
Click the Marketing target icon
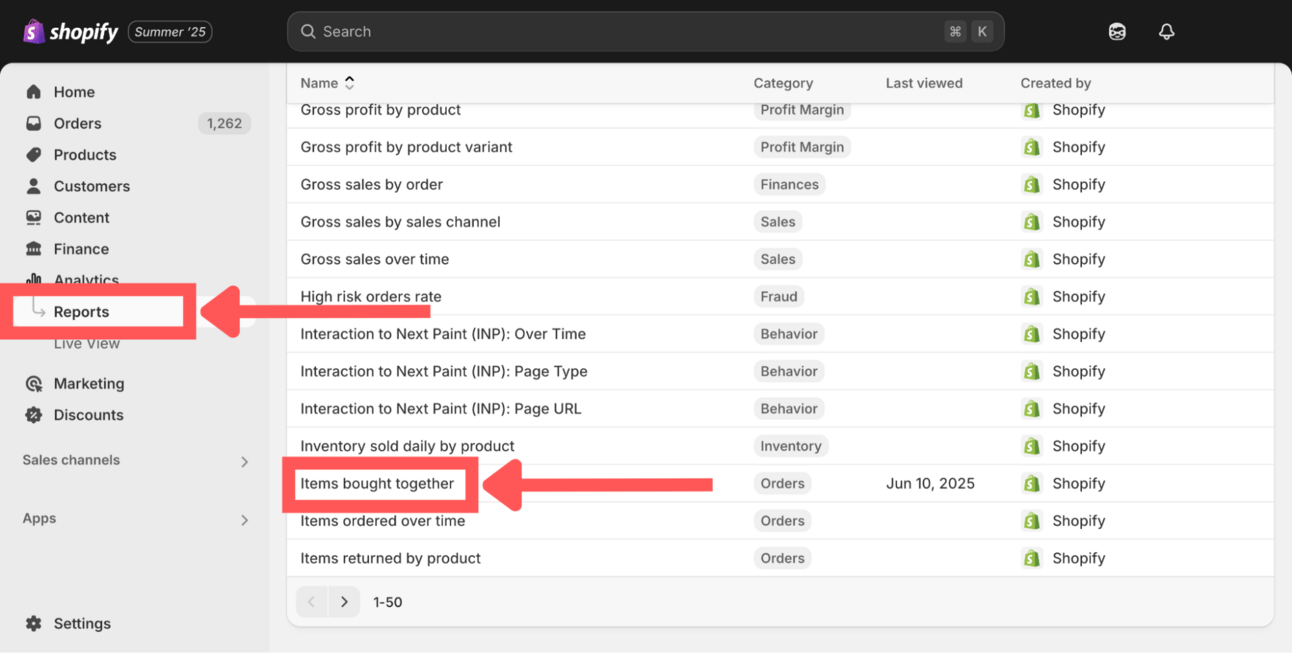coord(34,384)
